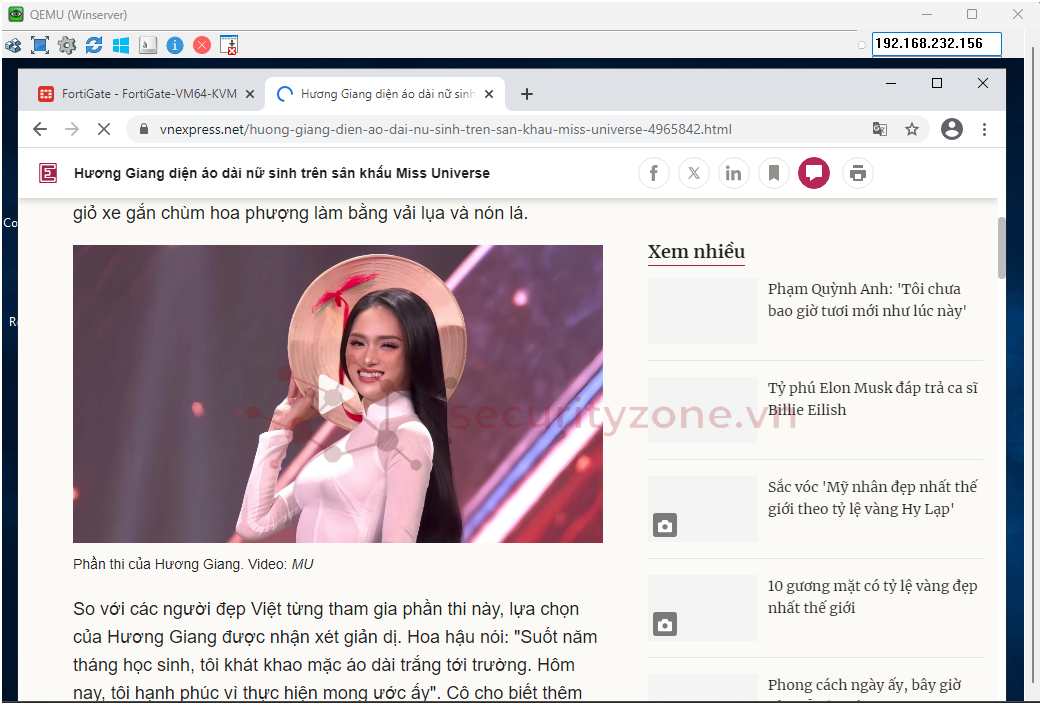Click the Hương Giang video thumbnail
Screen dimensions: 1042x705
338,394
